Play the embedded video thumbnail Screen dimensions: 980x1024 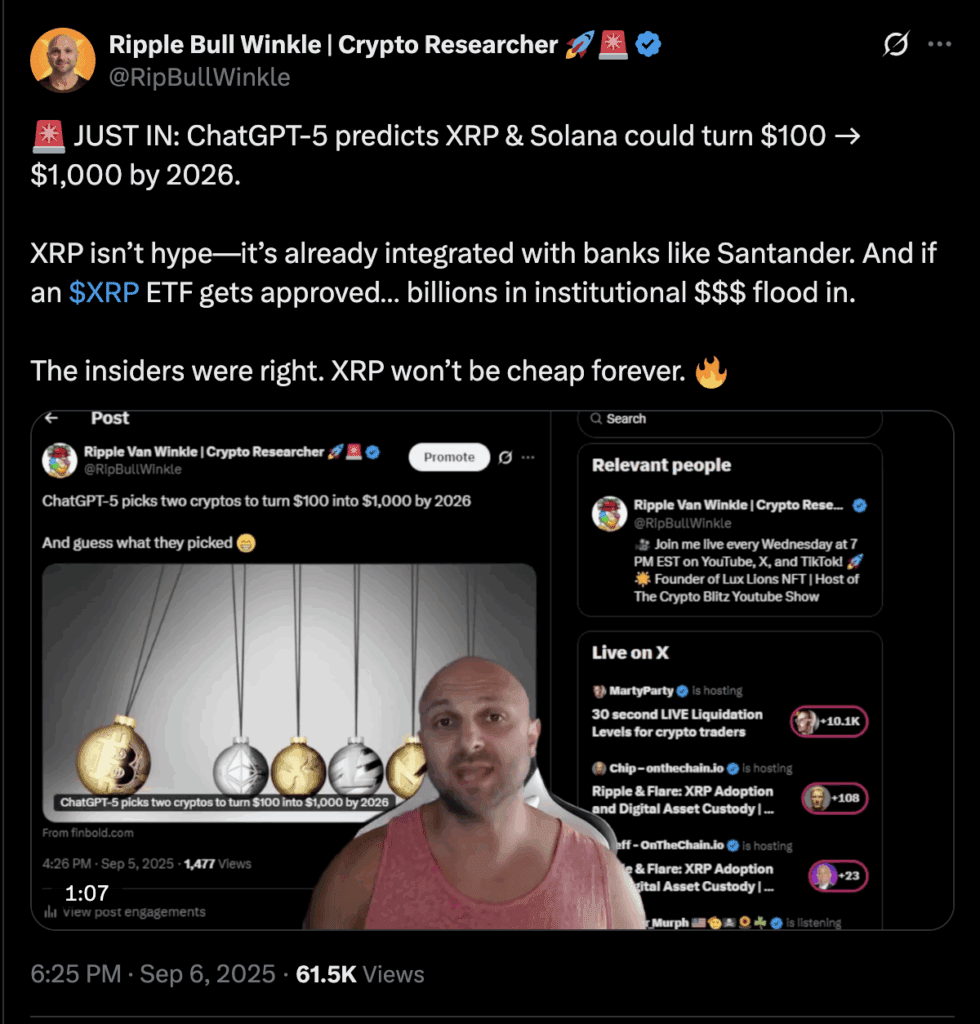[x=289, y=692]
